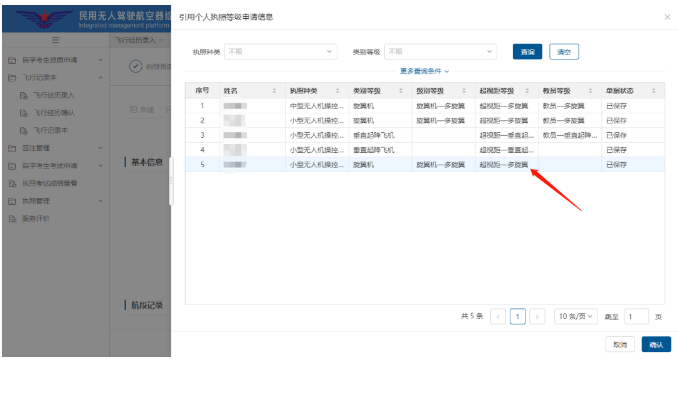The width and height of the screenshot is (678, 393).
Task: Sort table by 类别等级 column arrows
Action: point(401,91)
